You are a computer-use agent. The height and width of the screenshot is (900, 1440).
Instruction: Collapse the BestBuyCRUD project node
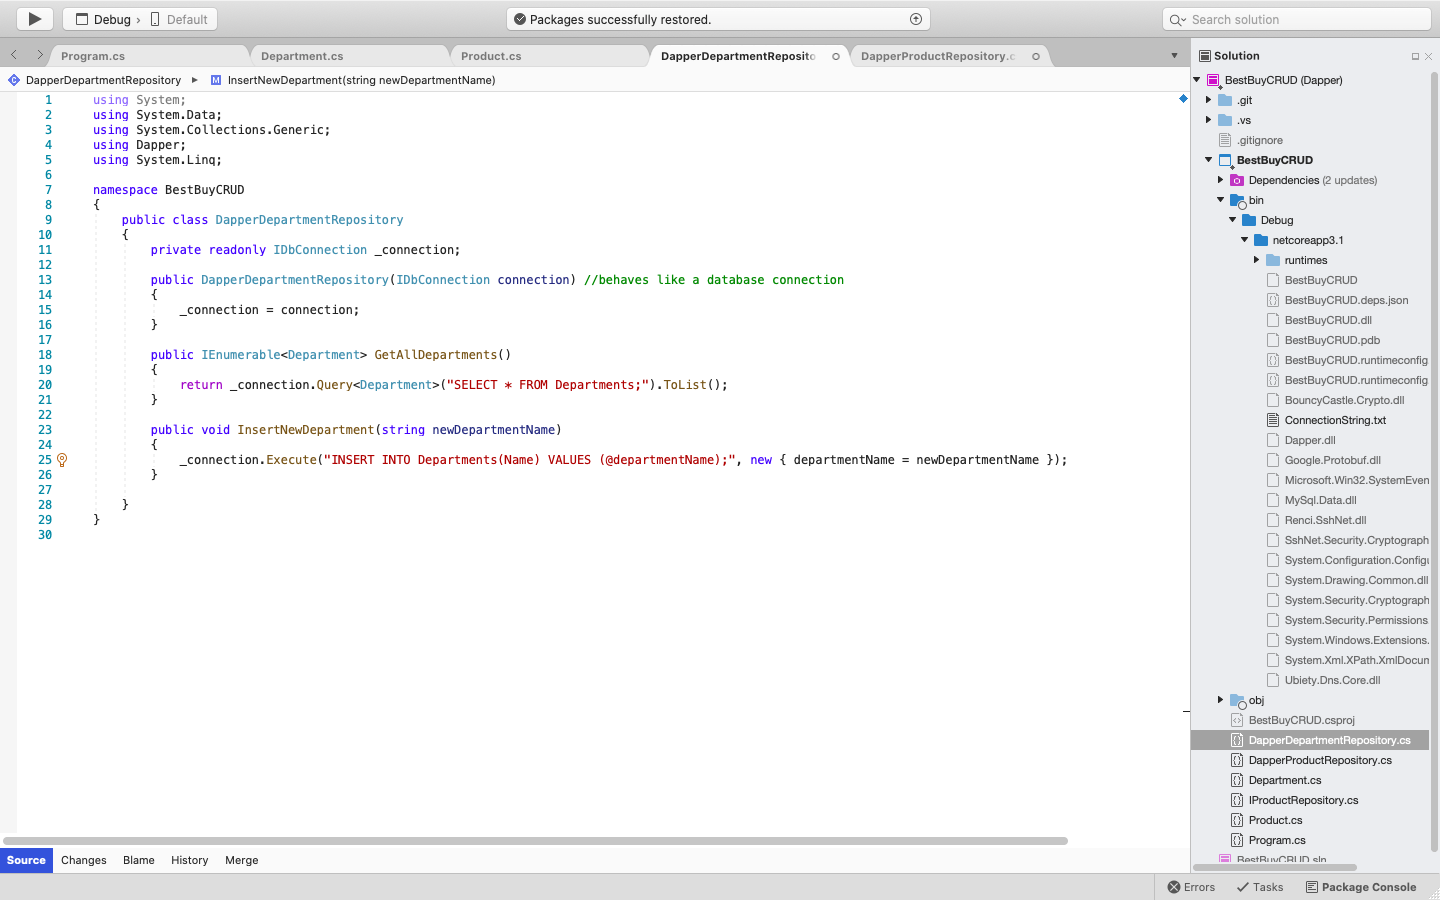[x=1208, y=160]
